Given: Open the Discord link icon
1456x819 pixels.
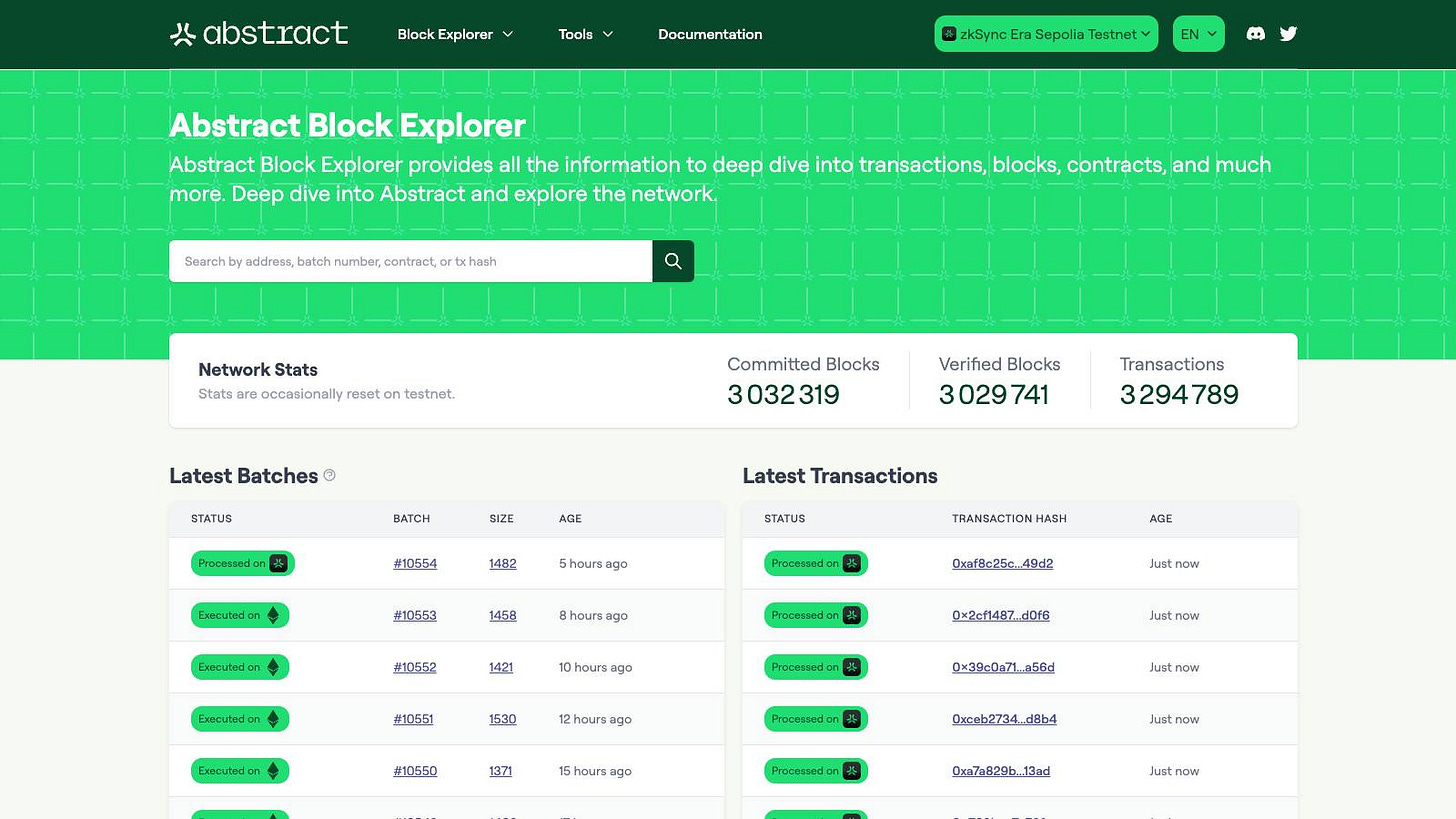Looking at the screenshot, I should tap(1255, 34).
